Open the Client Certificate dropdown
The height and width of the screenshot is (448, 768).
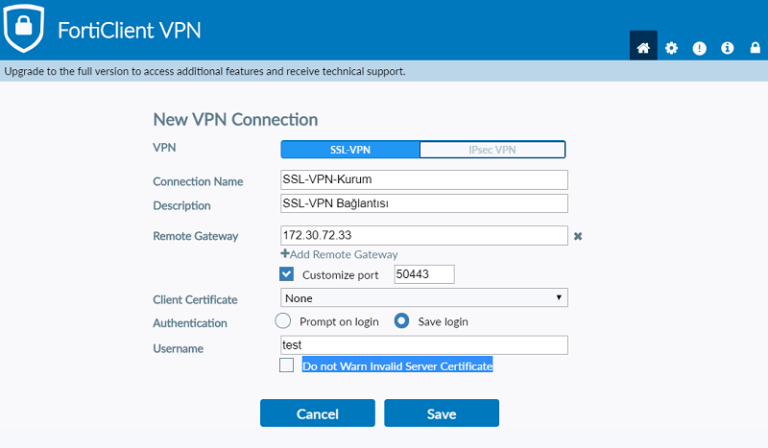pos(424,298)
